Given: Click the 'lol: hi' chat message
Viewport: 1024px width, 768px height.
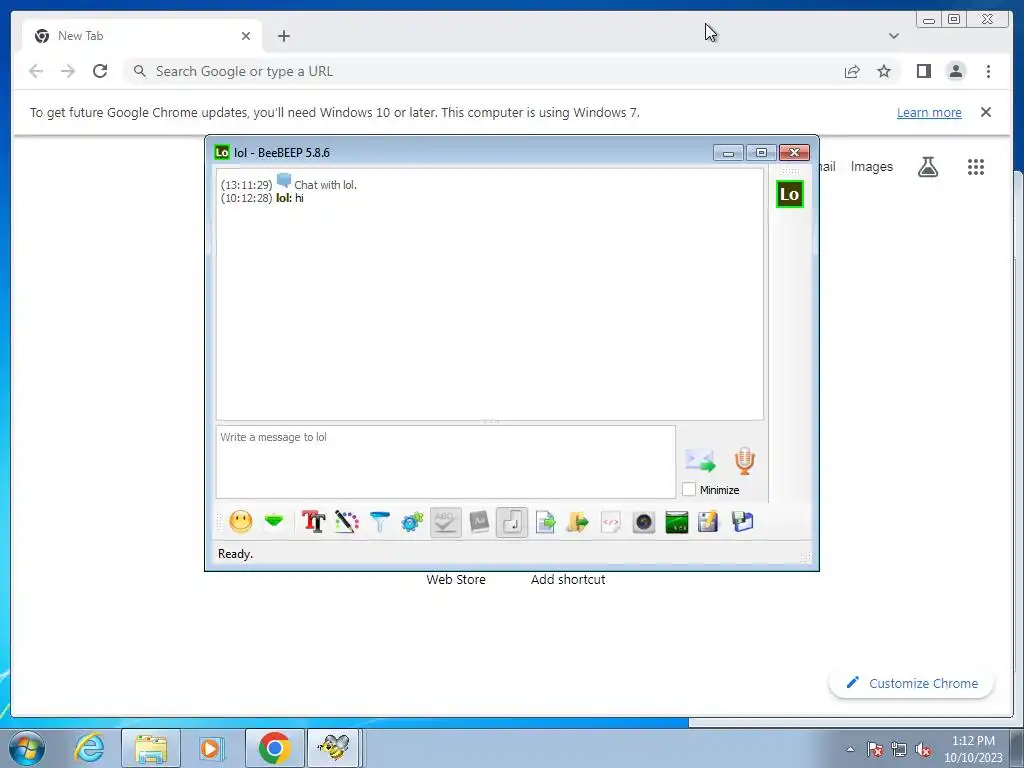Looking at the screenshot, I should coord(289,198).
